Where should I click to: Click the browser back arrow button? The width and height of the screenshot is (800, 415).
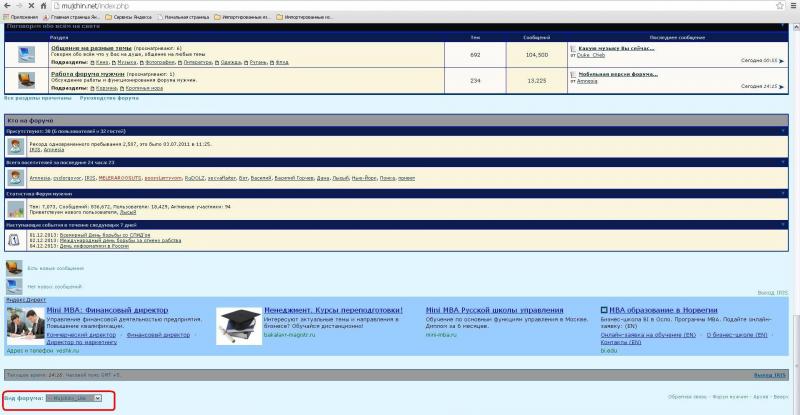coord(7,6)
